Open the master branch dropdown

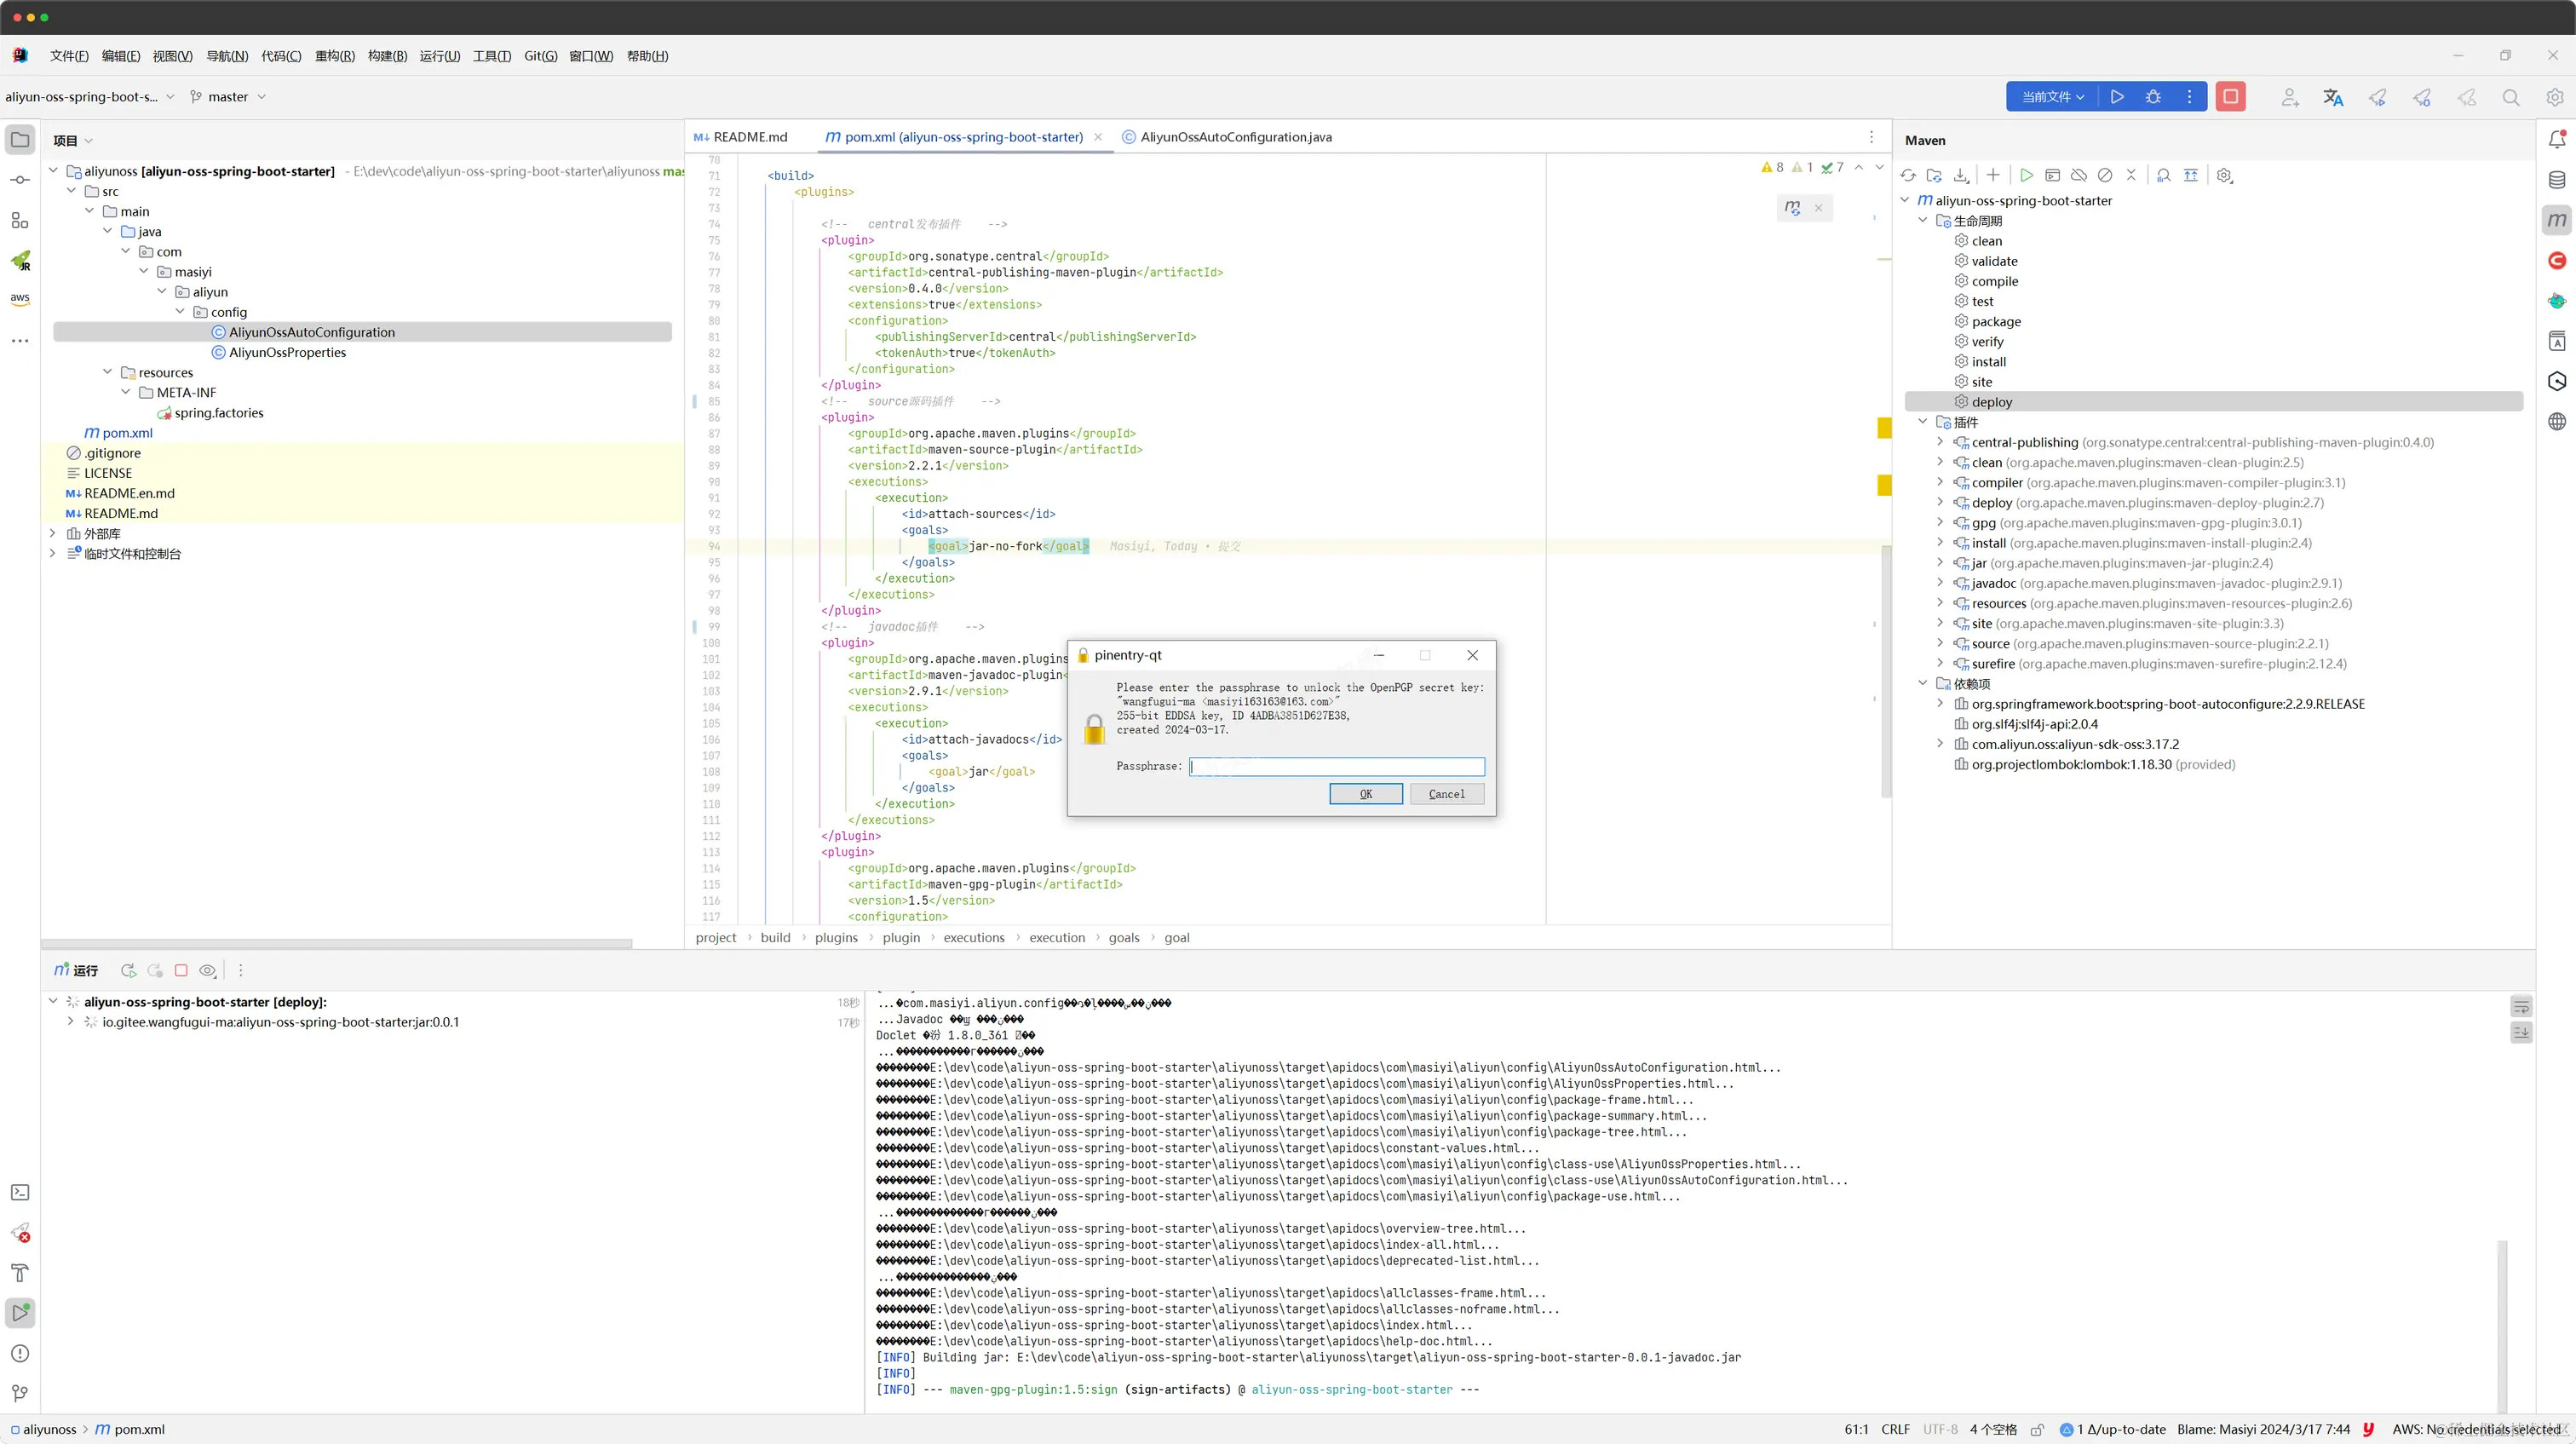coord(228,97)
